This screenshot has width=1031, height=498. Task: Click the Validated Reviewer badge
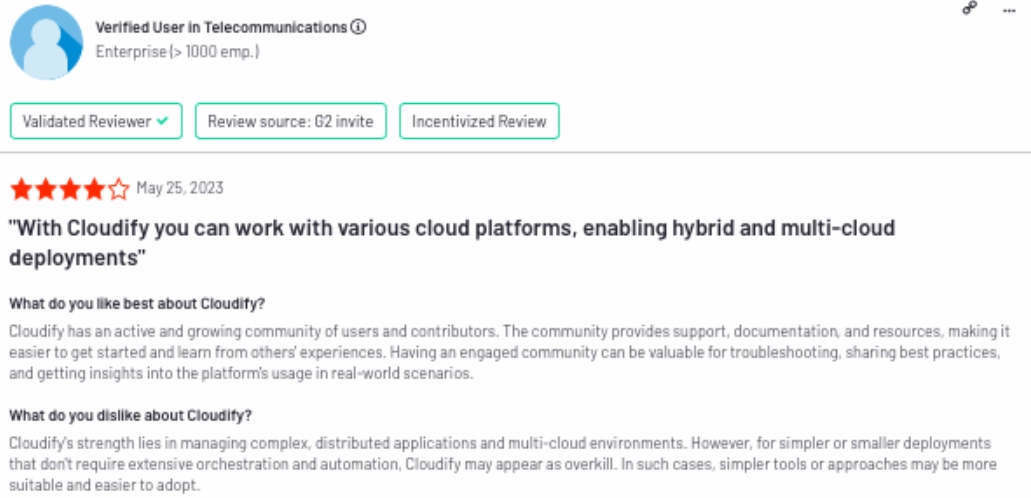96,121
